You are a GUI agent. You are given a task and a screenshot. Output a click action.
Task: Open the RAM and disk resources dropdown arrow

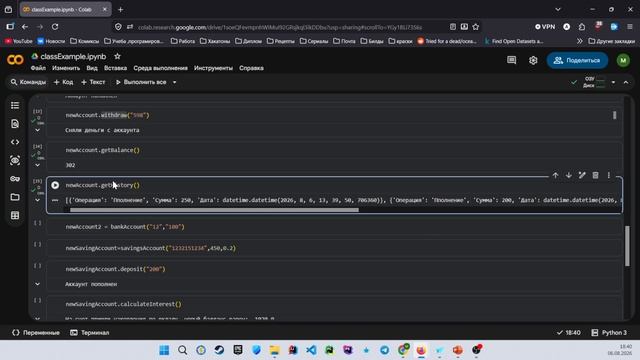613,82
